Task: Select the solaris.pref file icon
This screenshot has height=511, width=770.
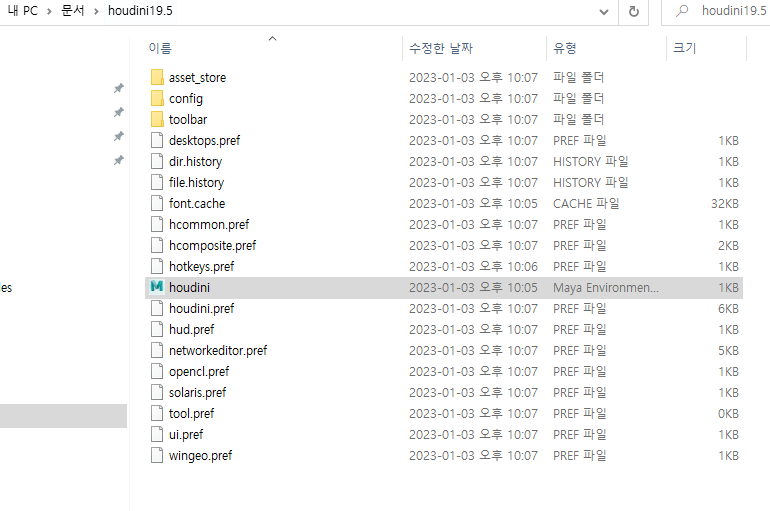Action: point(157,393)
